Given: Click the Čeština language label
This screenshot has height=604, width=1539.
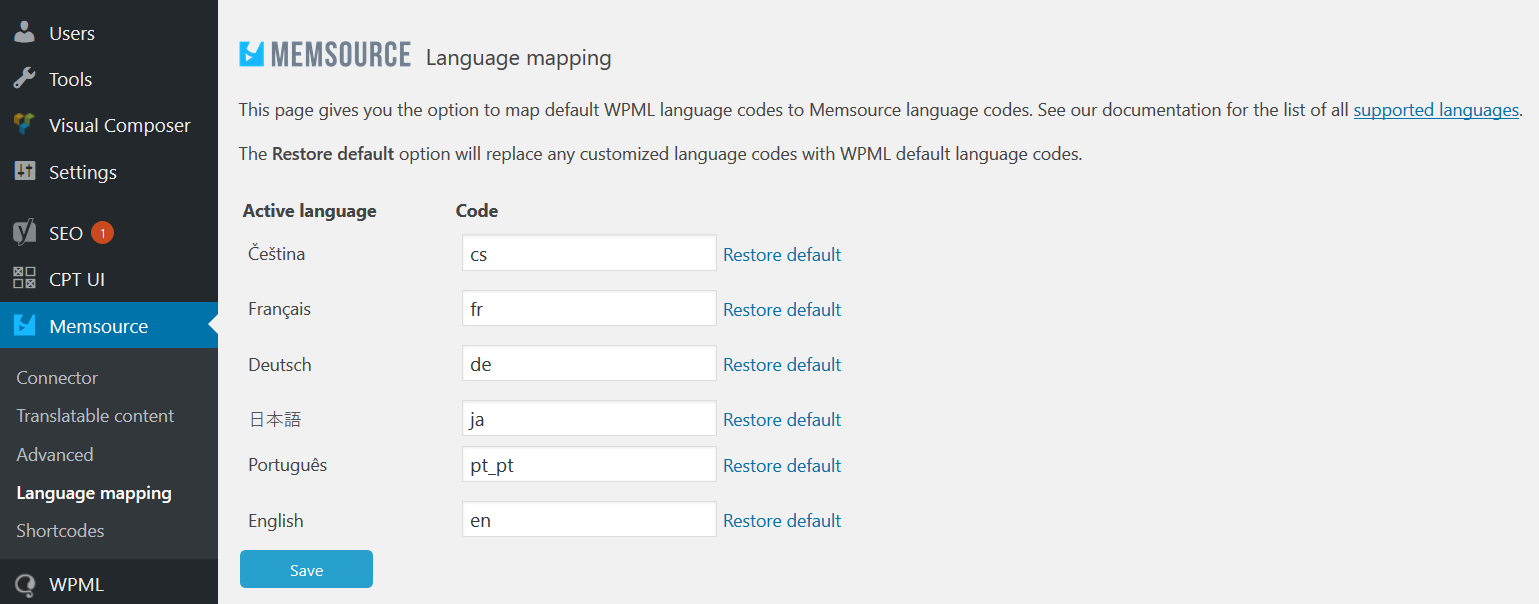Looking at the screenshot, I should 277,254.
